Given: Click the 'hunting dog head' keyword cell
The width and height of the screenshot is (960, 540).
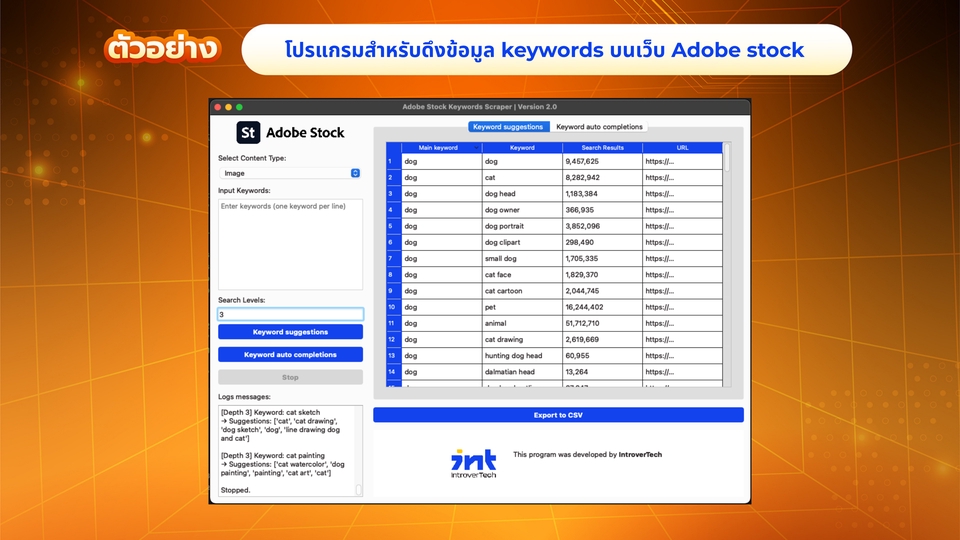Looking at the screenshot, I should [522, 356].
